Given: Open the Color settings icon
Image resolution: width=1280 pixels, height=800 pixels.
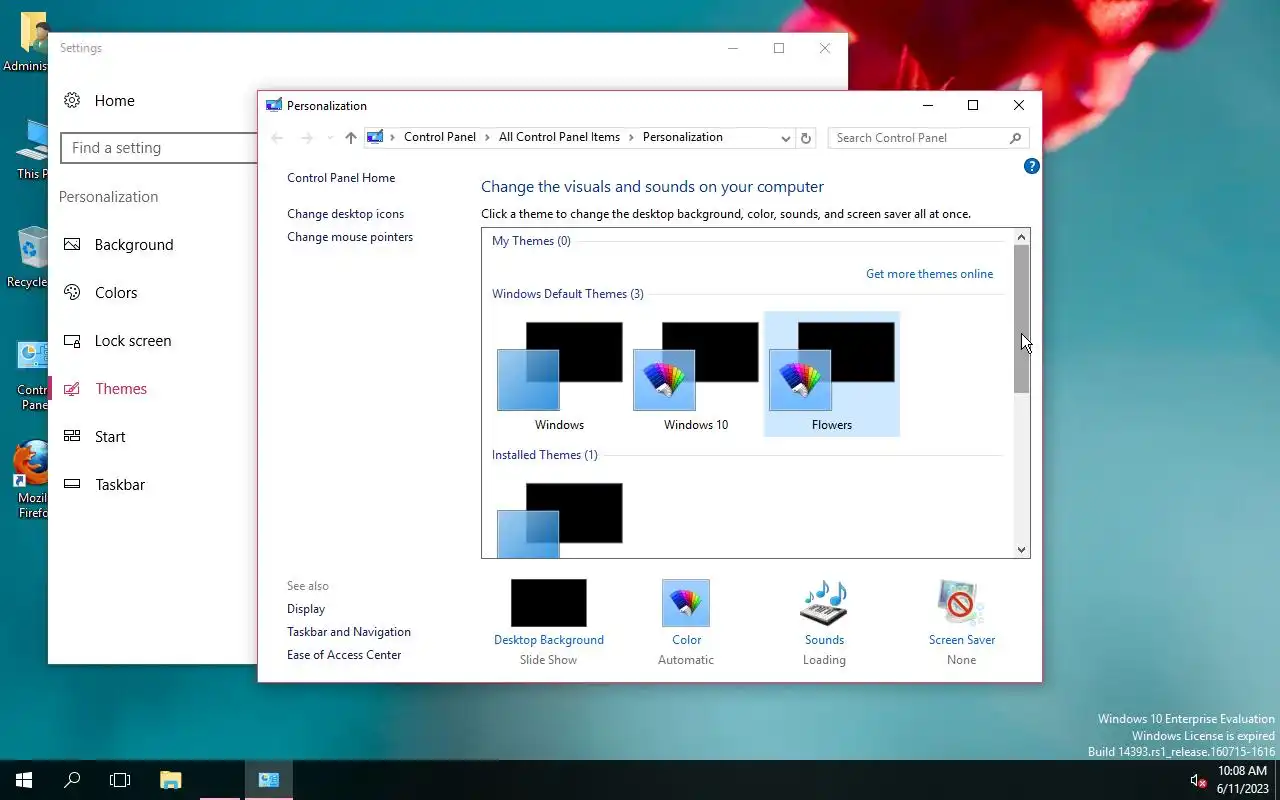Looking at the screenshot, I should point(686,603).
